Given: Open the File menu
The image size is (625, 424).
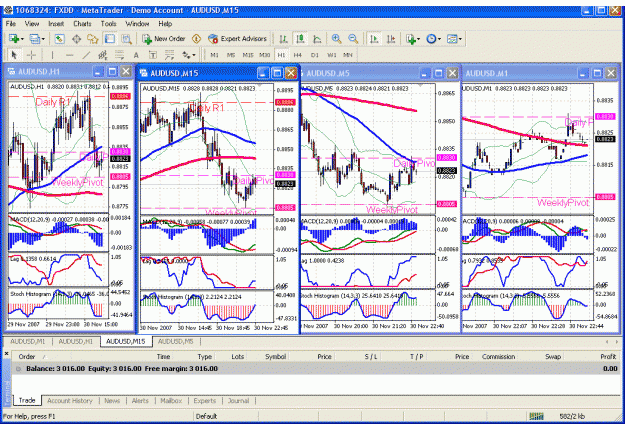Looking at the screenshot, I should pos(10,24).
